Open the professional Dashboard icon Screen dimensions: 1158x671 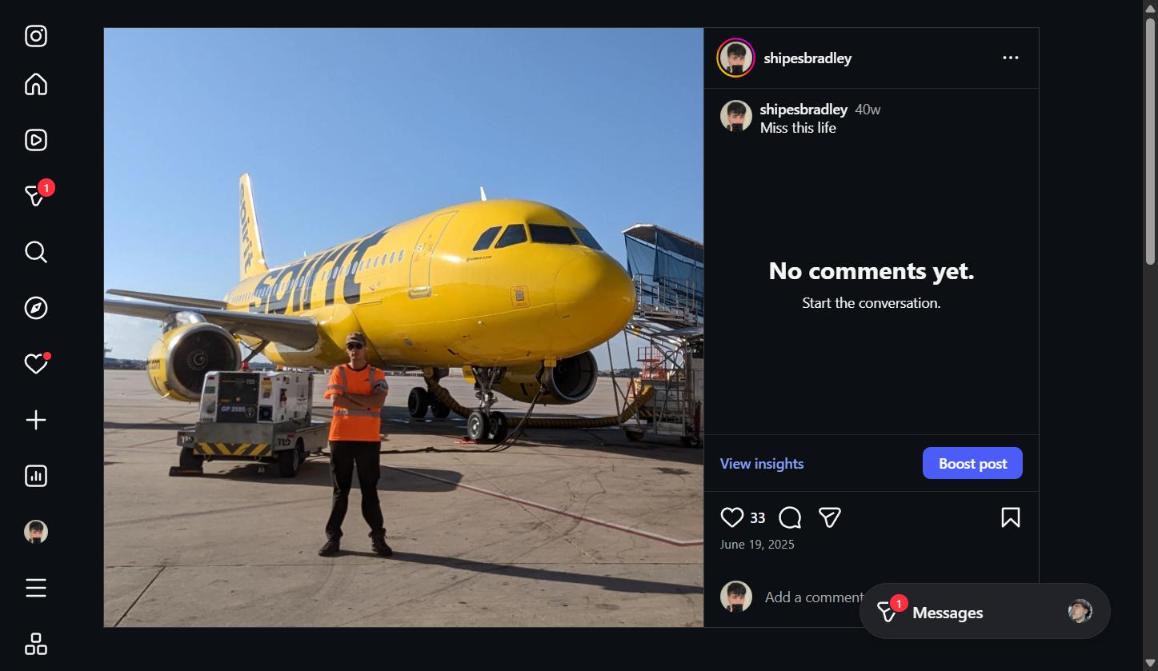[x=35, y=475]
